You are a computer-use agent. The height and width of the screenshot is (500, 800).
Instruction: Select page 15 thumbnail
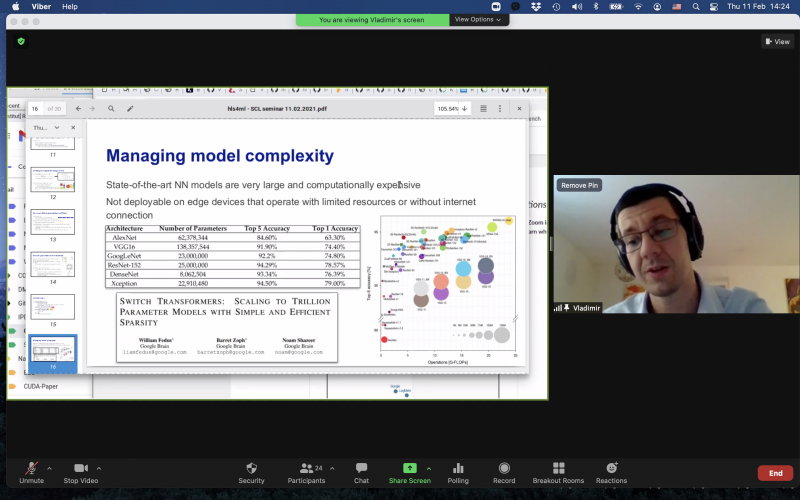(53, 307)
